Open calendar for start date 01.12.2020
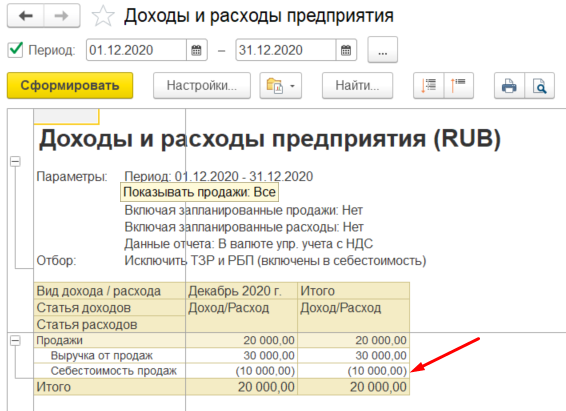 (196, 50)
